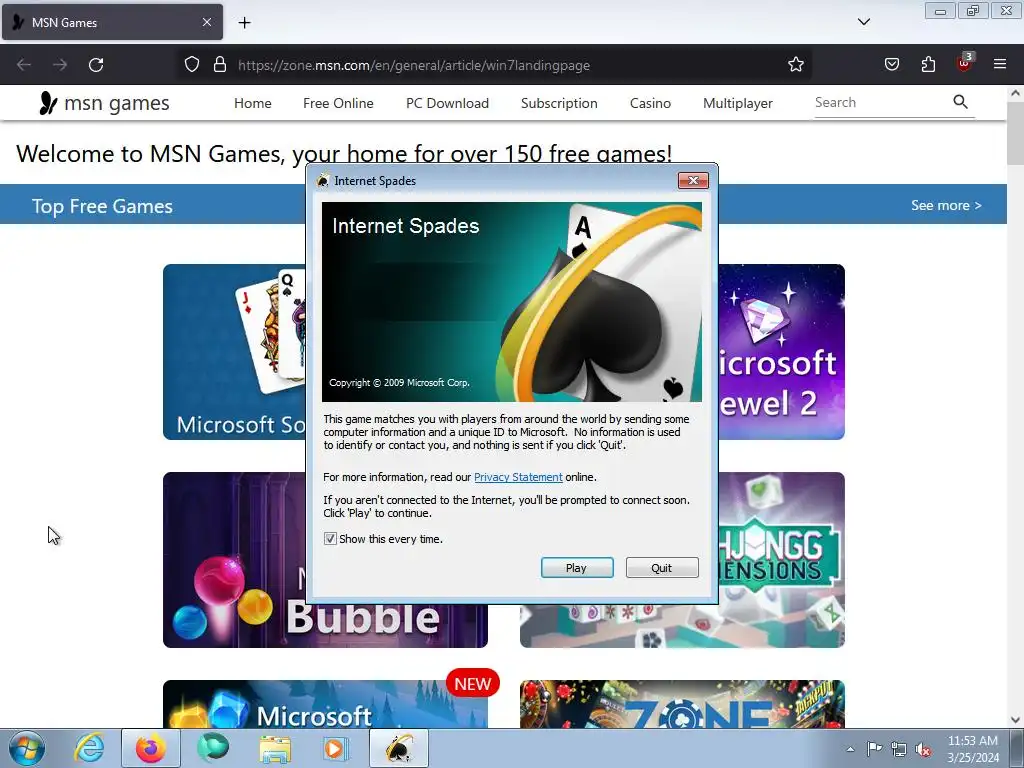Click the search magnifier icon
This screenshot has height=768, width=1024.
pos(960,102)
